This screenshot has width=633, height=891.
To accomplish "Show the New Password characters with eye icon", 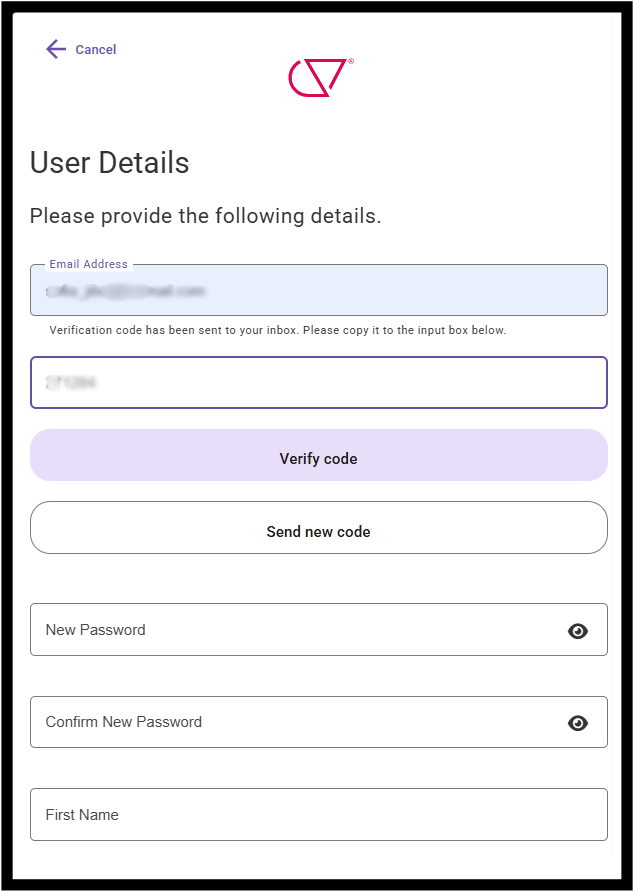I will click(578, 631).
